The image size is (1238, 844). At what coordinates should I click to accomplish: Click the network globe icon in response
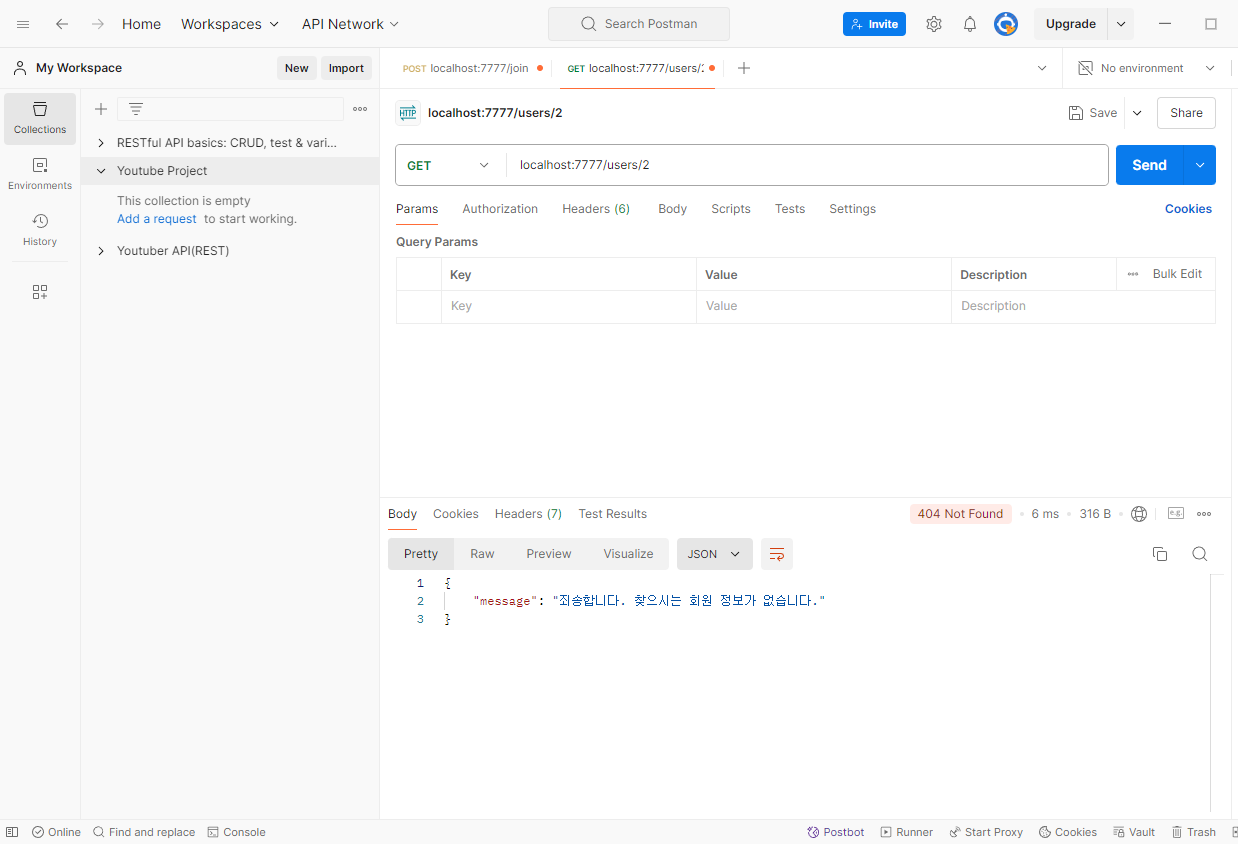[1139, 514]
